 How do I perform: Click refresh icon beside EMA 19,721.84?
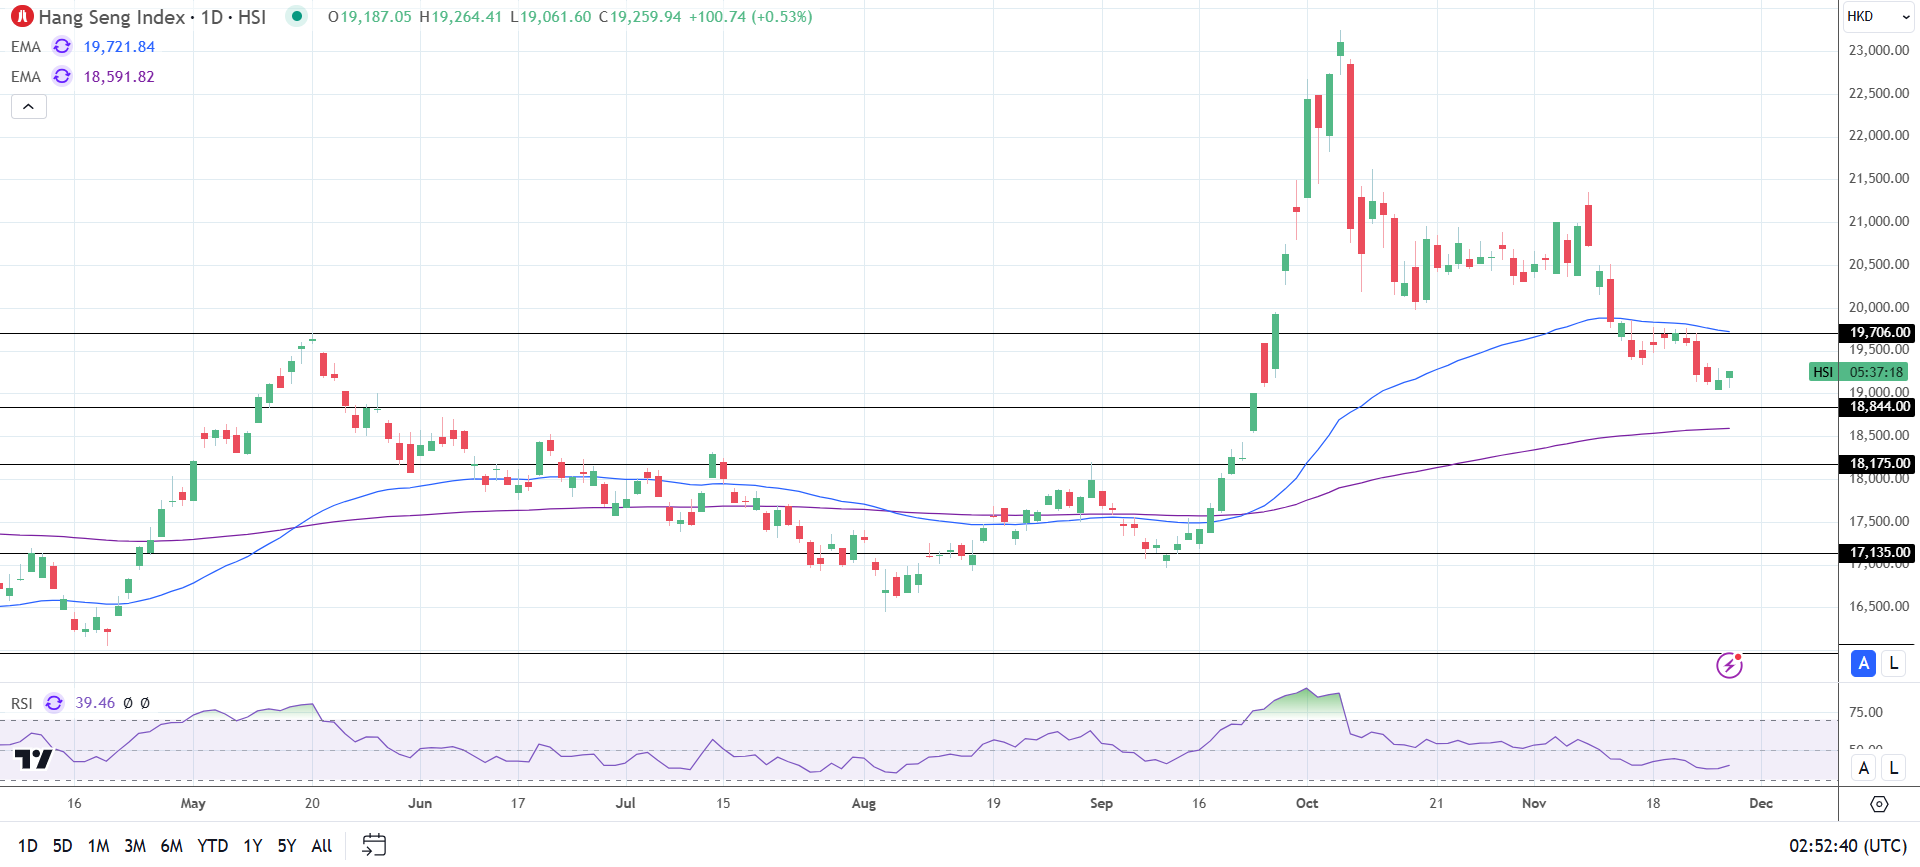tap(62, 46)
